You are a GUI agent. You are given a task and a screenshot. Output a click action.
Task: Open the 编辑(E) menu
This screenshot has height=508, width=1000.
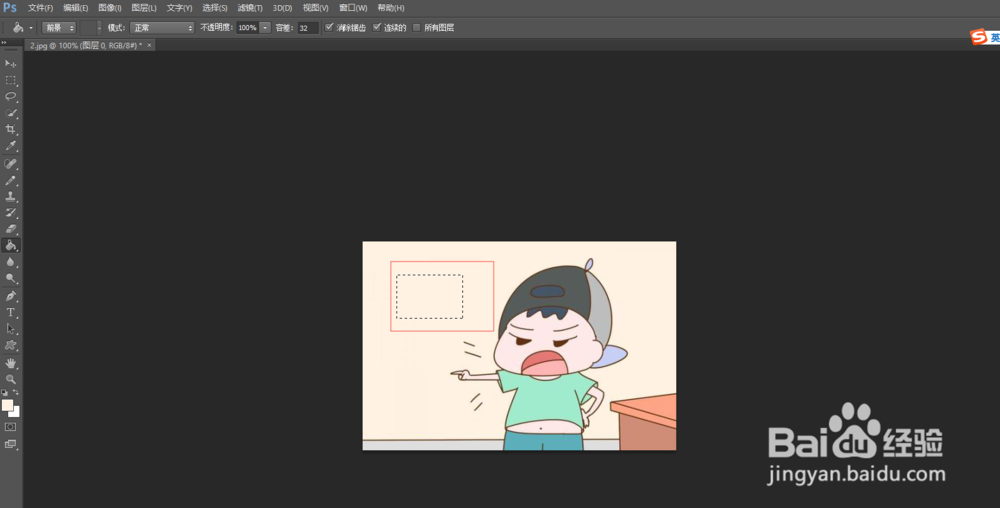(75, 8)
